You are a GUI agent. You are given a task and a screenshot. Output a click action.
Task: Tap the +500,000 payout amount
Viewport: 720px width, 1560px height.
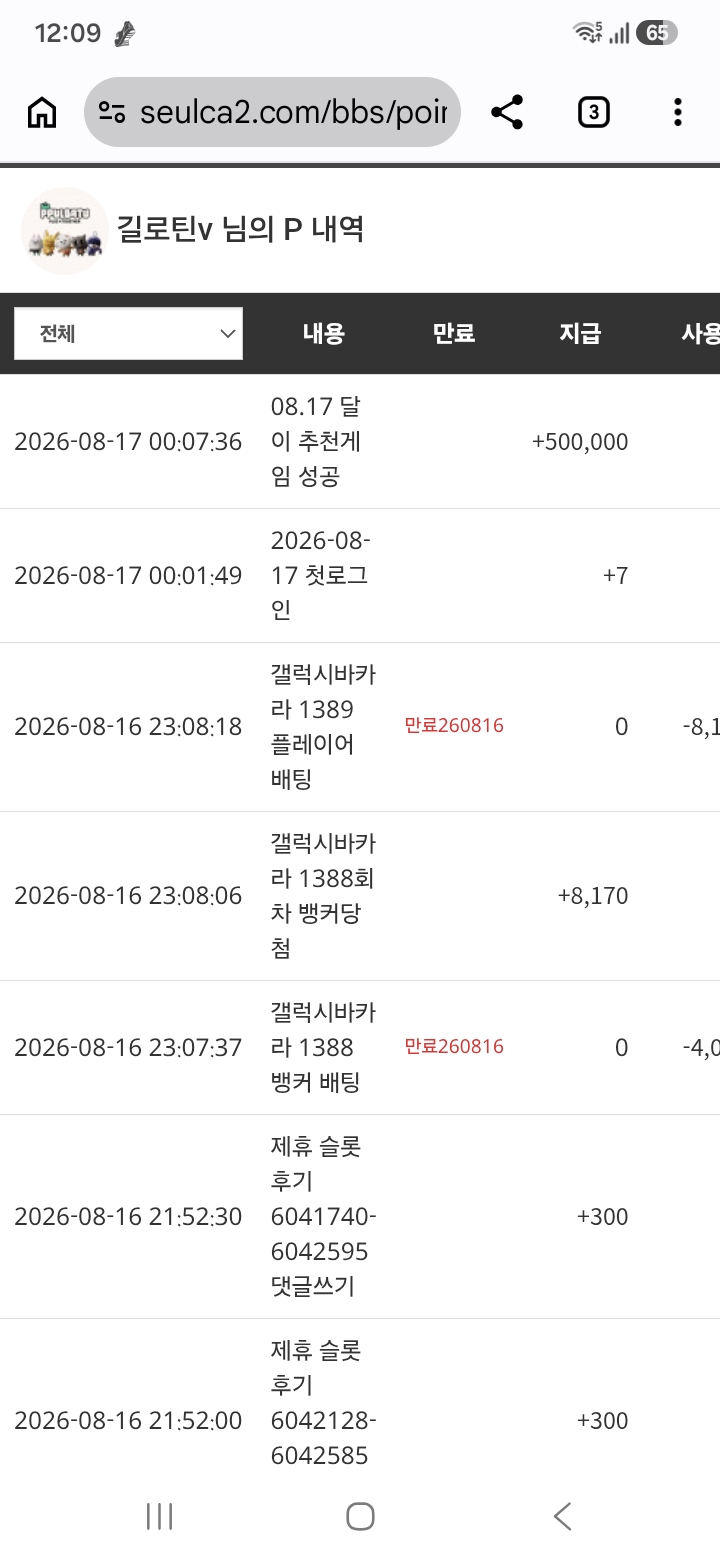coord(580,442)
